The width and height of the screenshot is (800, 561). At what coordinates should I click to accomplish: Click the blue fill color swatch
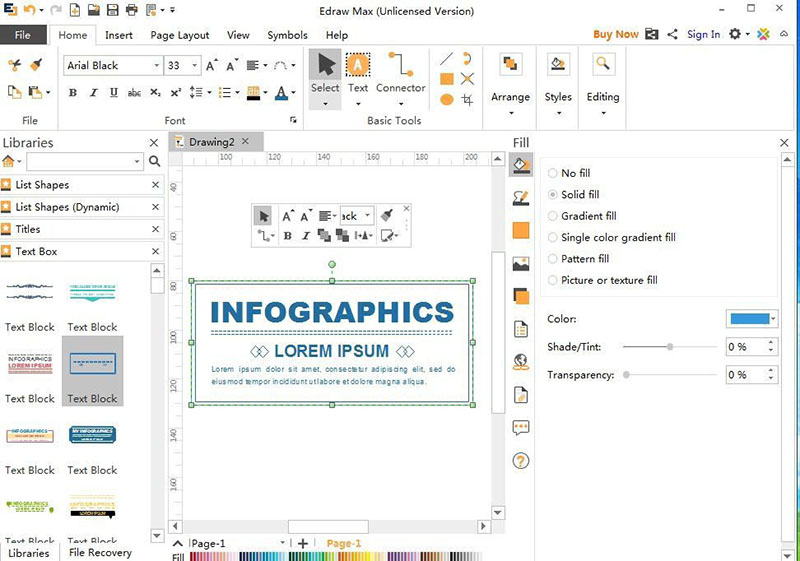click(749, 319)
